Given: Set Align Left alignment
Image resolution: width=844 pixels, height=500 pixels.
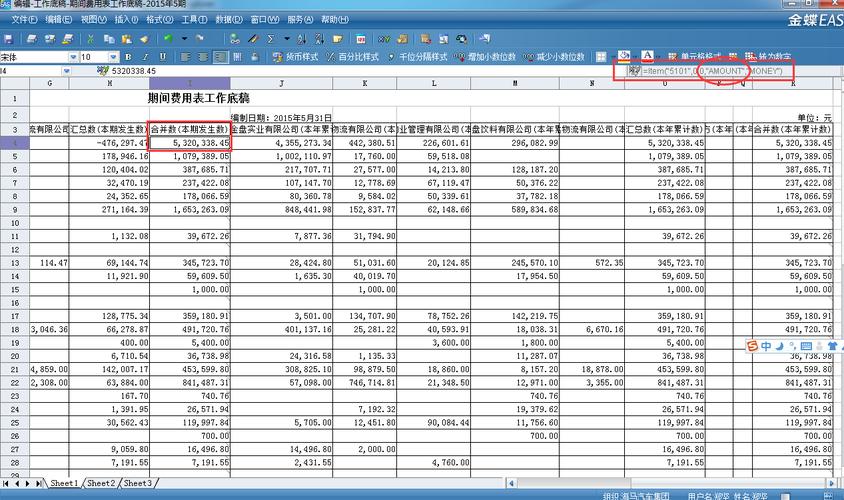Looking at the screenshot, I should click(x=186, y=57).
